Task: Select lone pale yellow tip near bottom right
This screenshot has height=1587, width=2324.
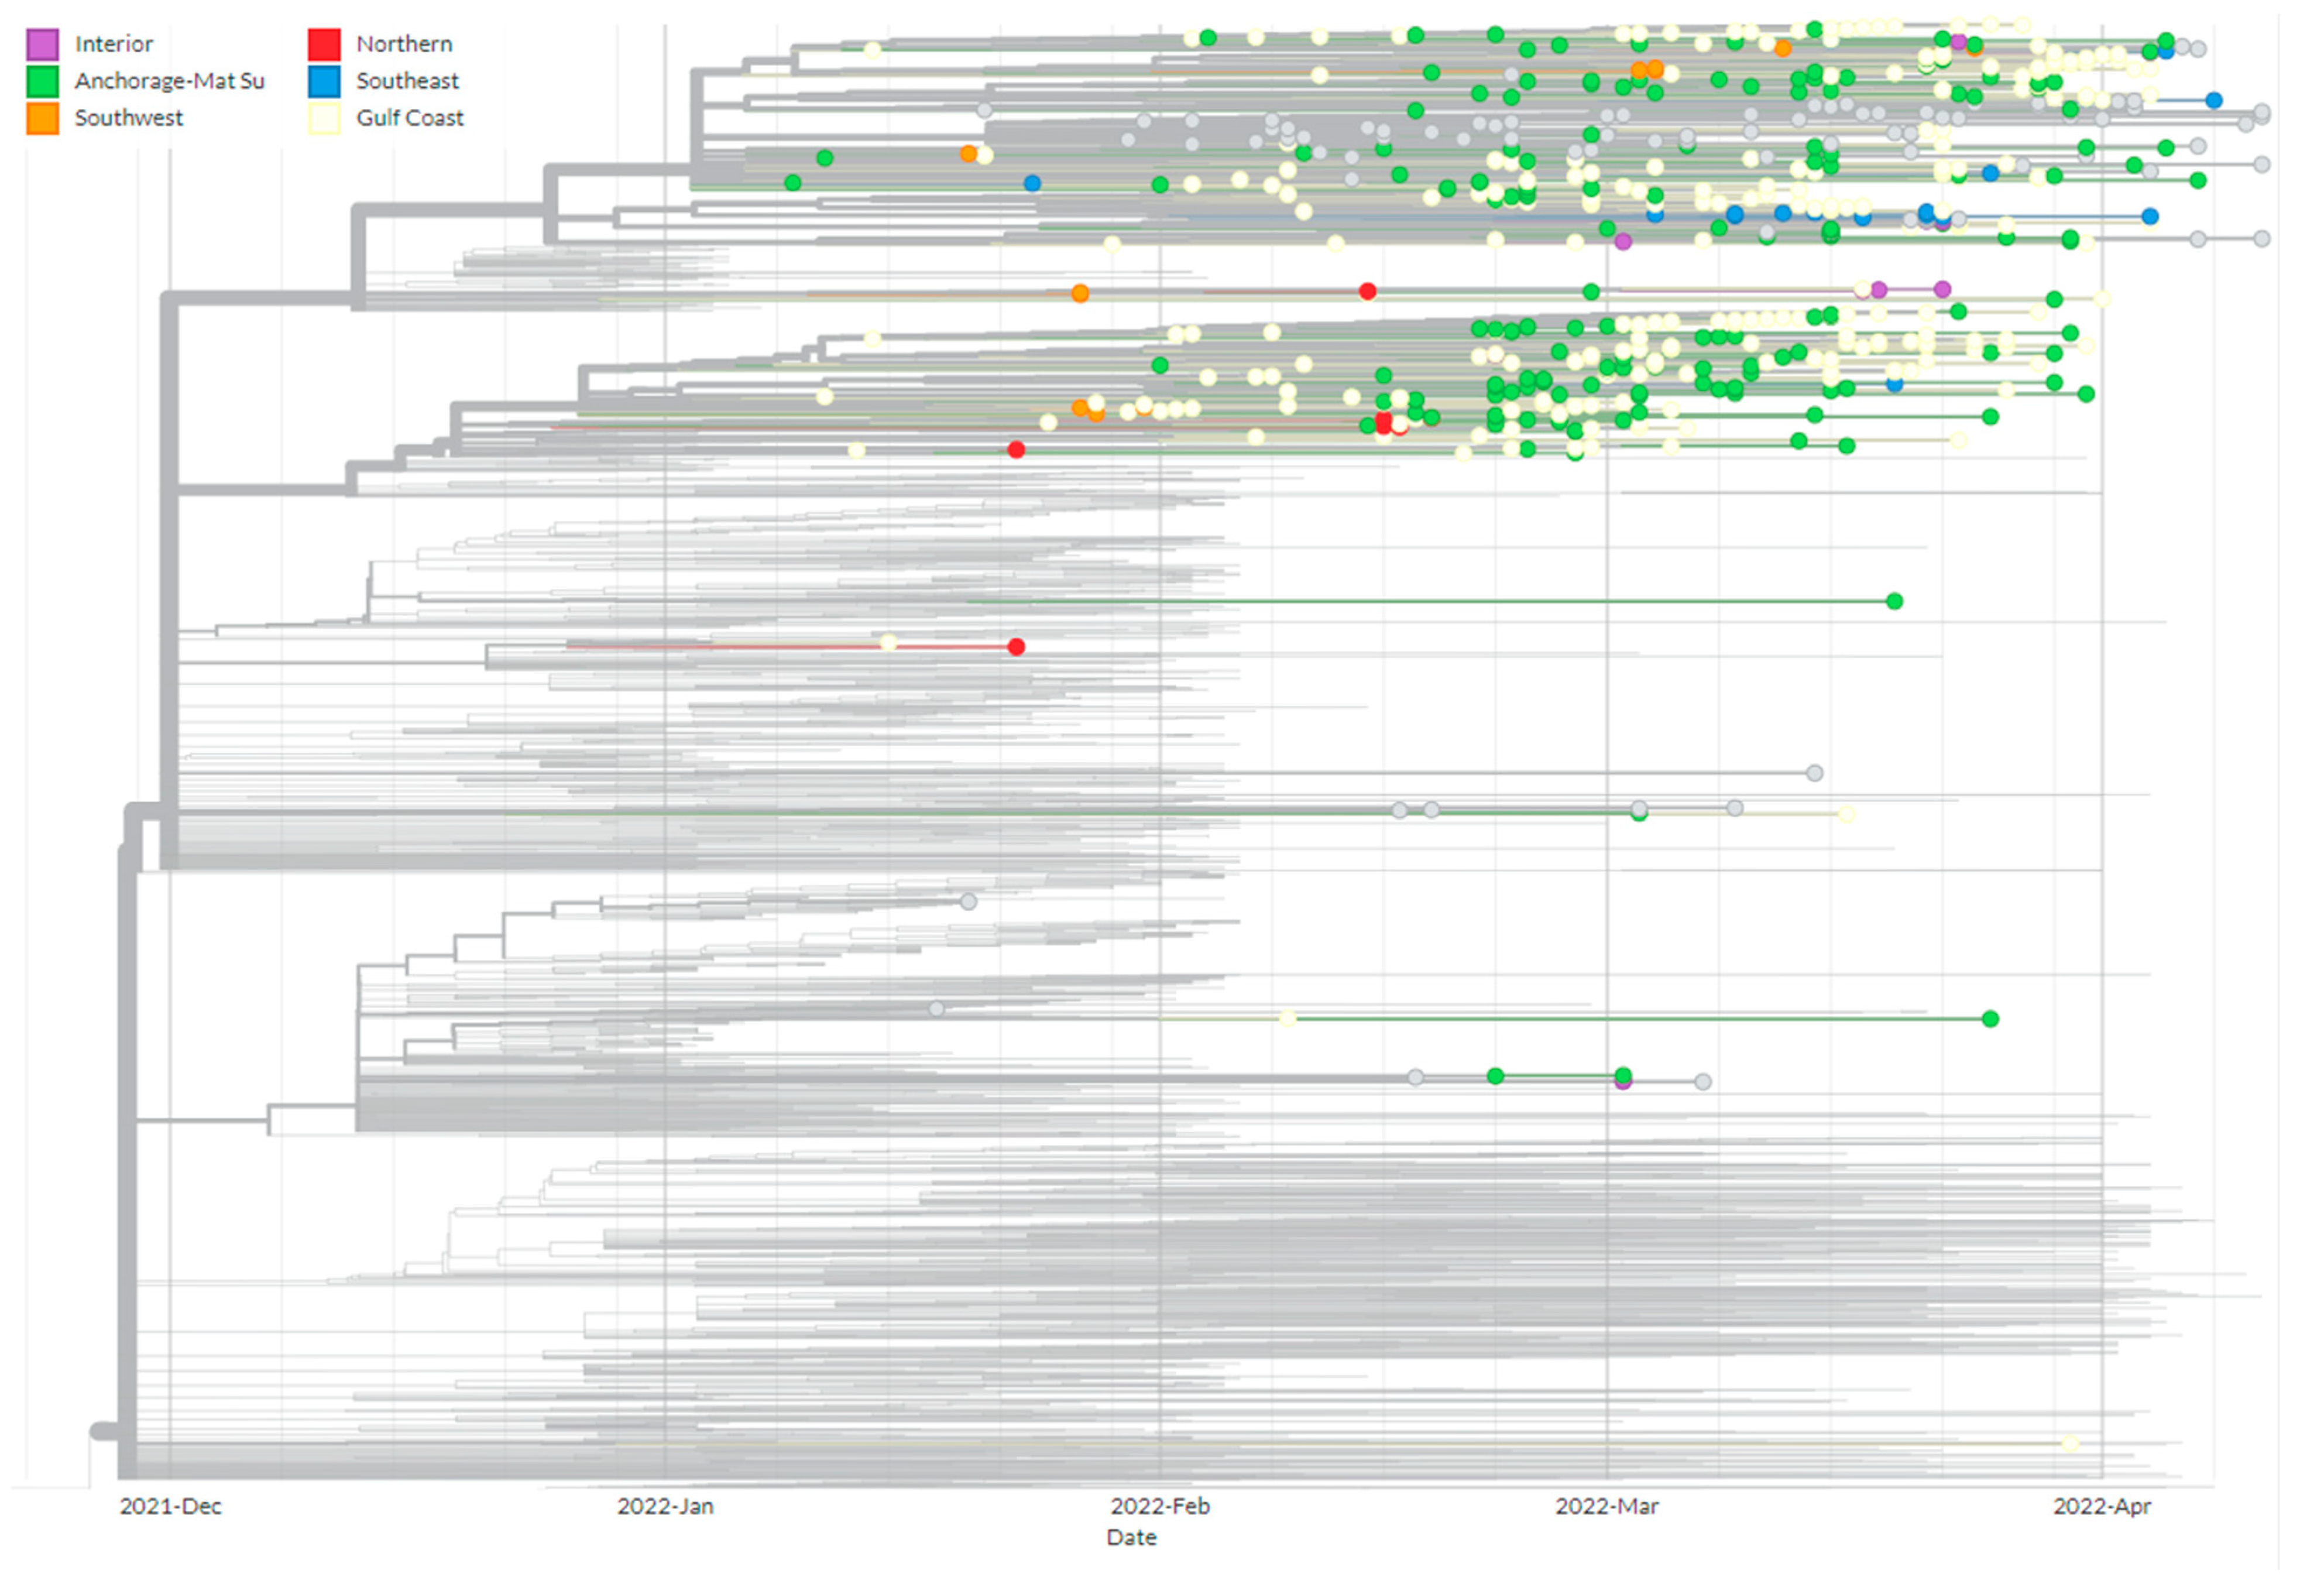Action: [x=2070, y=1443]
